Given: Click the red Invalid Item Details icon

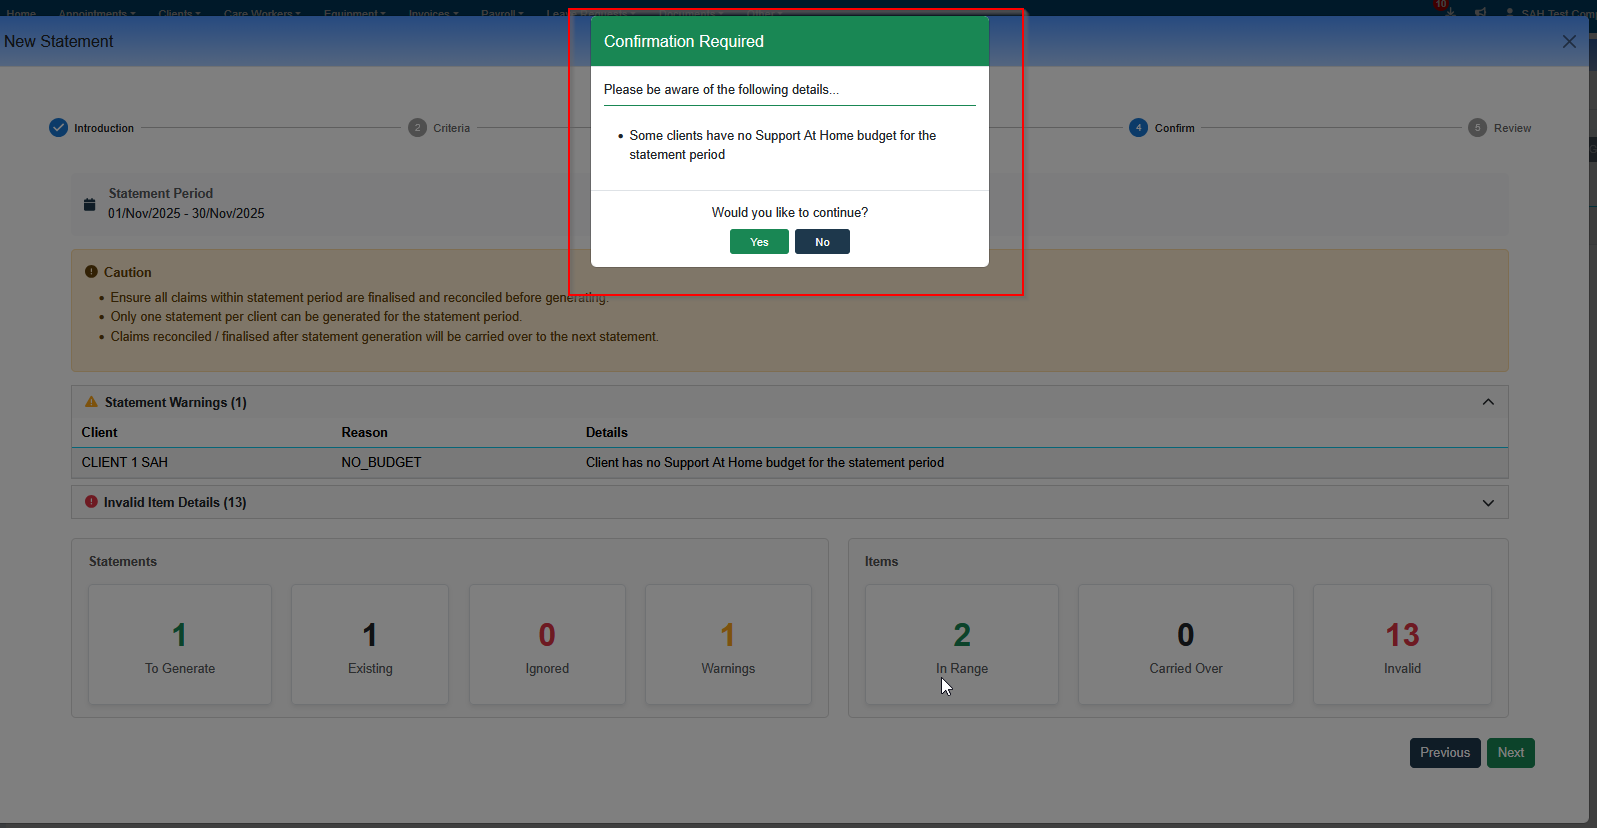Looking at the screenshot, I should (92, 502).
